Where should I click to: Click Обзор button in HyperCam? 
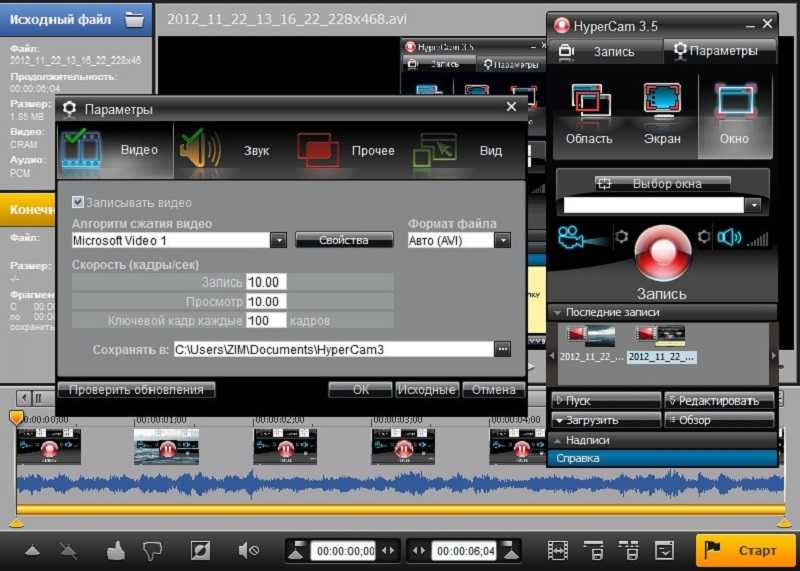point(719,420)
